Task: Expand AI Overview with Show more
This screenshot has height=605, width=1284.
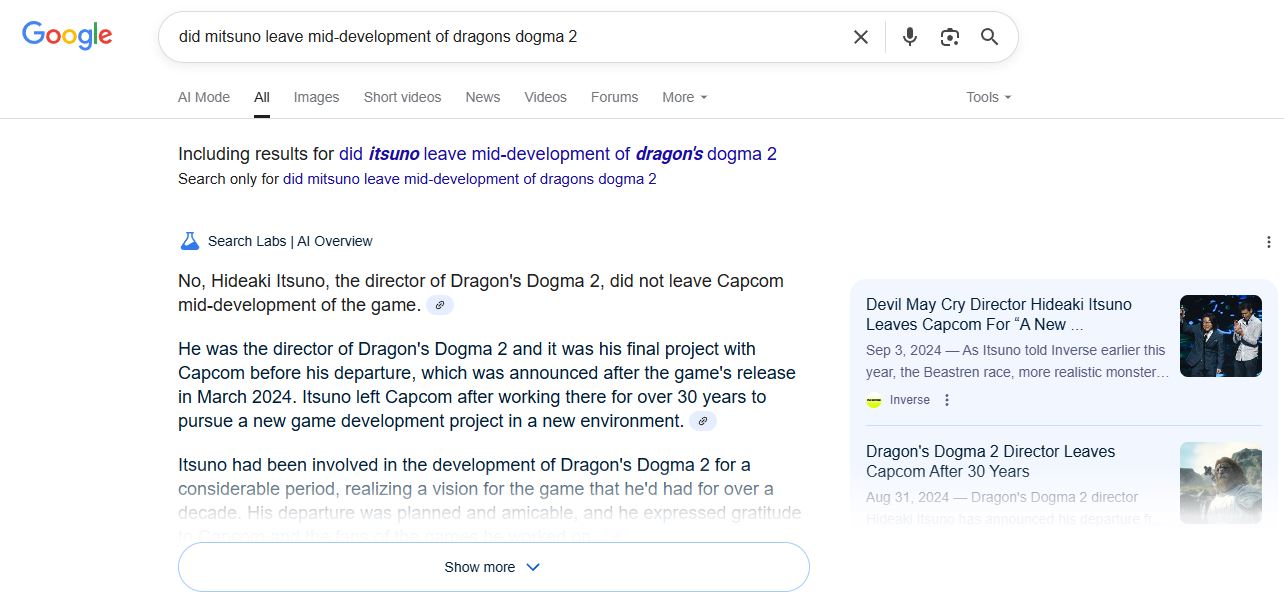Action: [493, 567]
